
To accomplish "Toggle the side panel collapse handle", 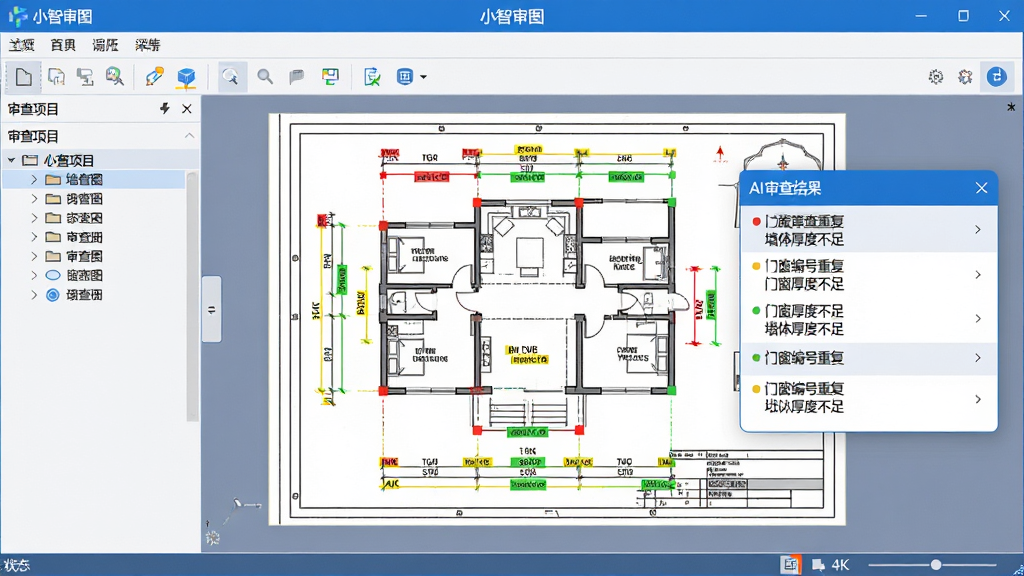I will pos(211,310).
